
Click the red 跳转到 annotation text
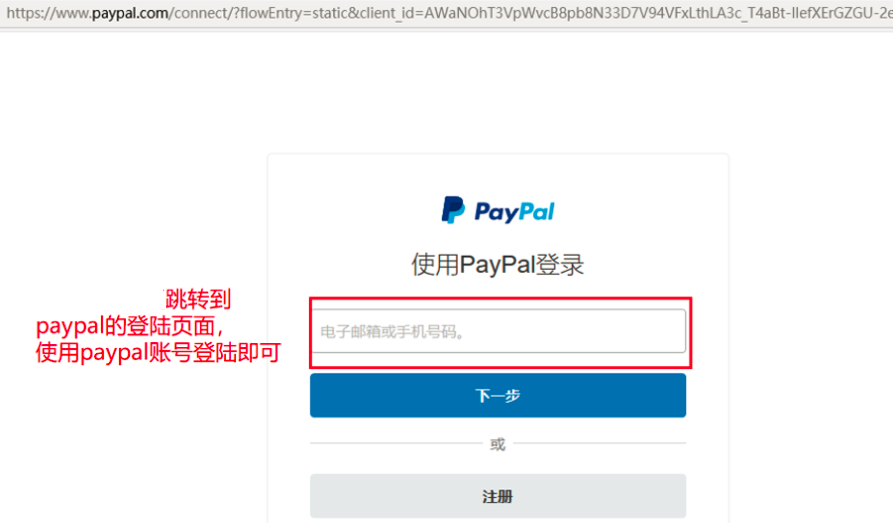(198, 299)
